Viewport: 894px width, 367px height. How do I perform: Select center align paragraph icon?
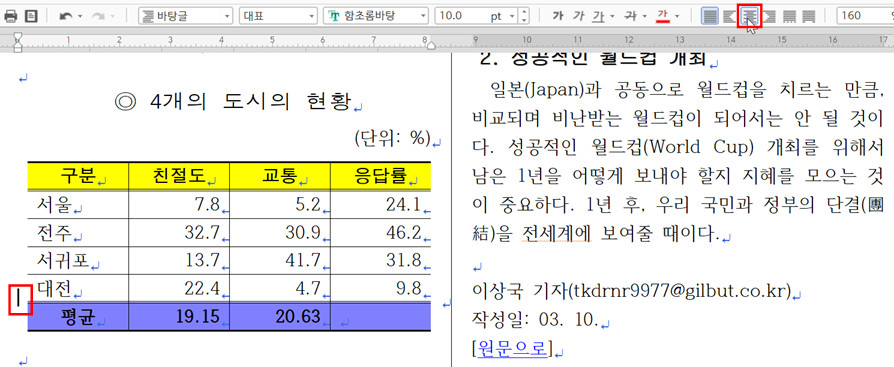tap(749, 16)
